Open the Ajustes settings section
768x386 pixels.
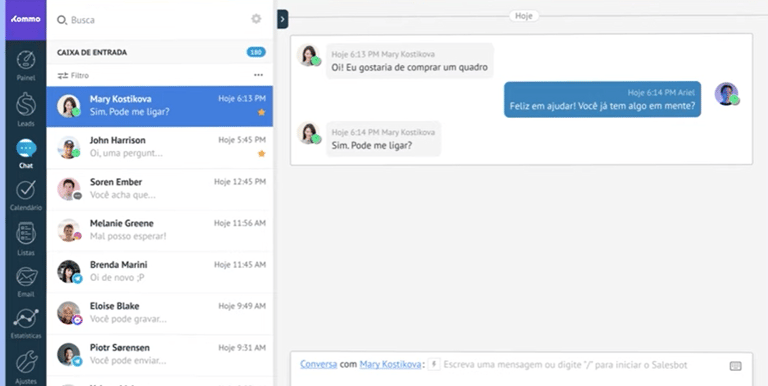pos(26,367)
